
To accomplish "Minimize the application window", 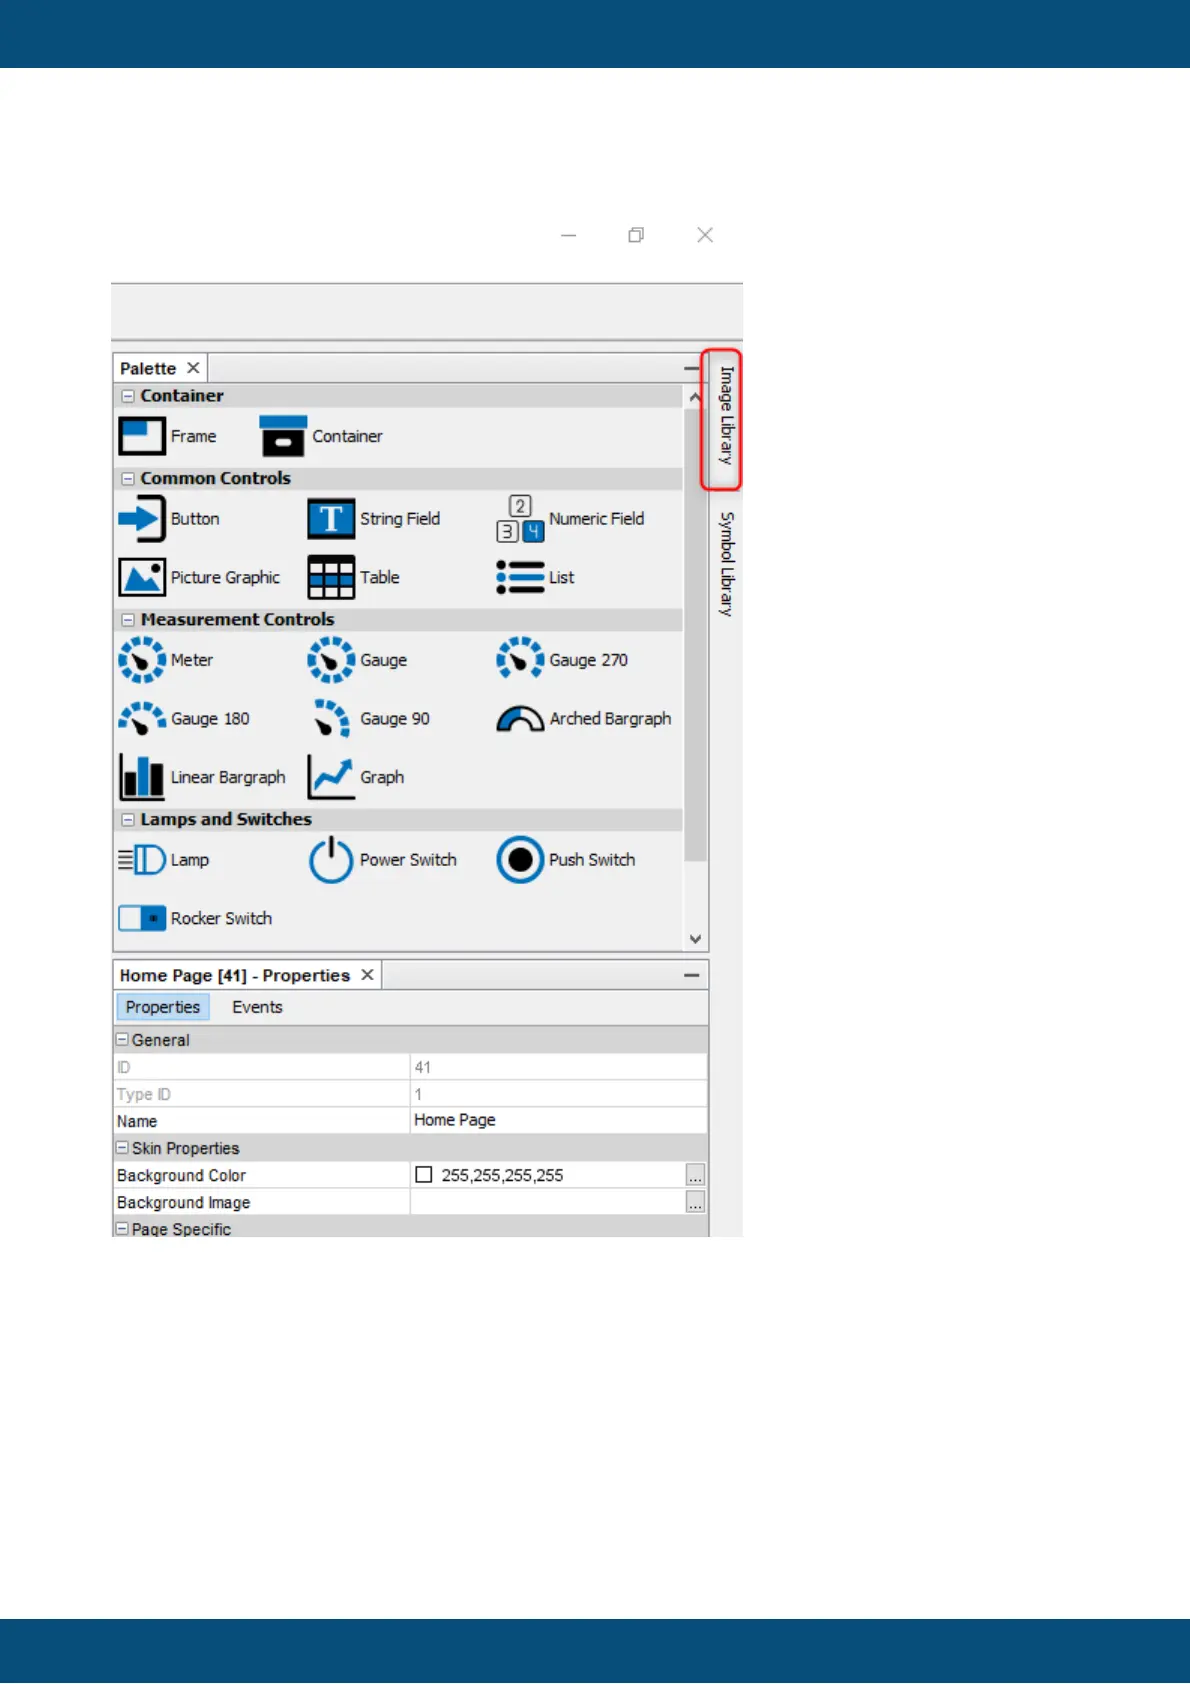I will coord(569,235).
